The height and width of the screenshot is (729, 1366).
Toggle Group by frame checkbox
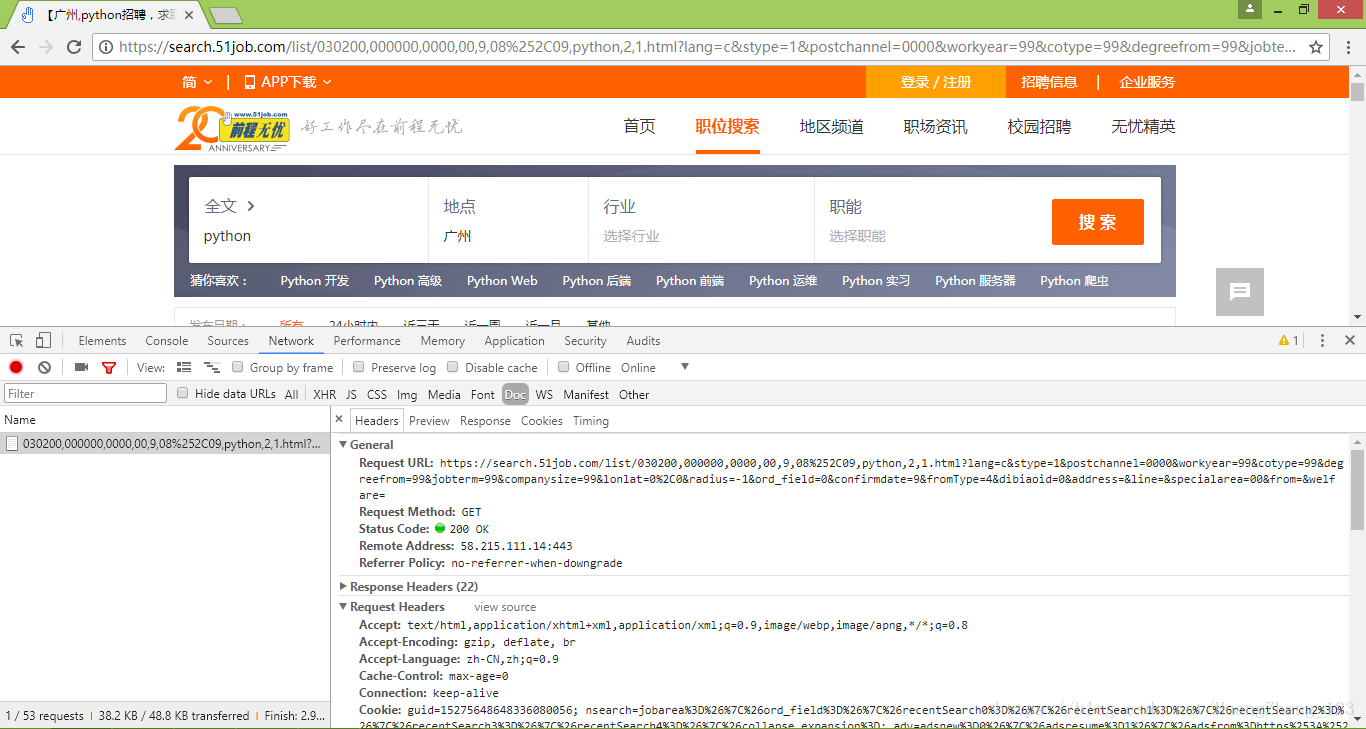(x=238, y=367)
